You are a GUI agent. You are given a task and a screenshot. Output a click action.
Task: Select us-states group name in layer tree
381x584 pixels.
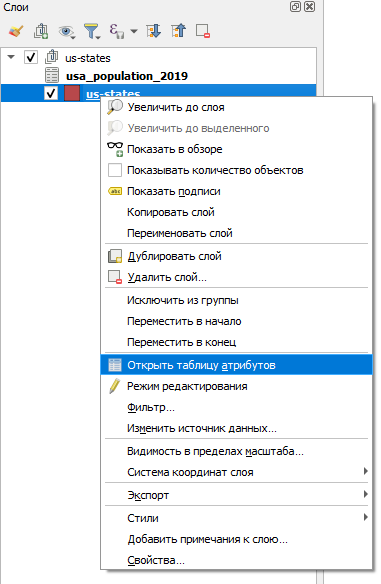click(x=88, y=58)
